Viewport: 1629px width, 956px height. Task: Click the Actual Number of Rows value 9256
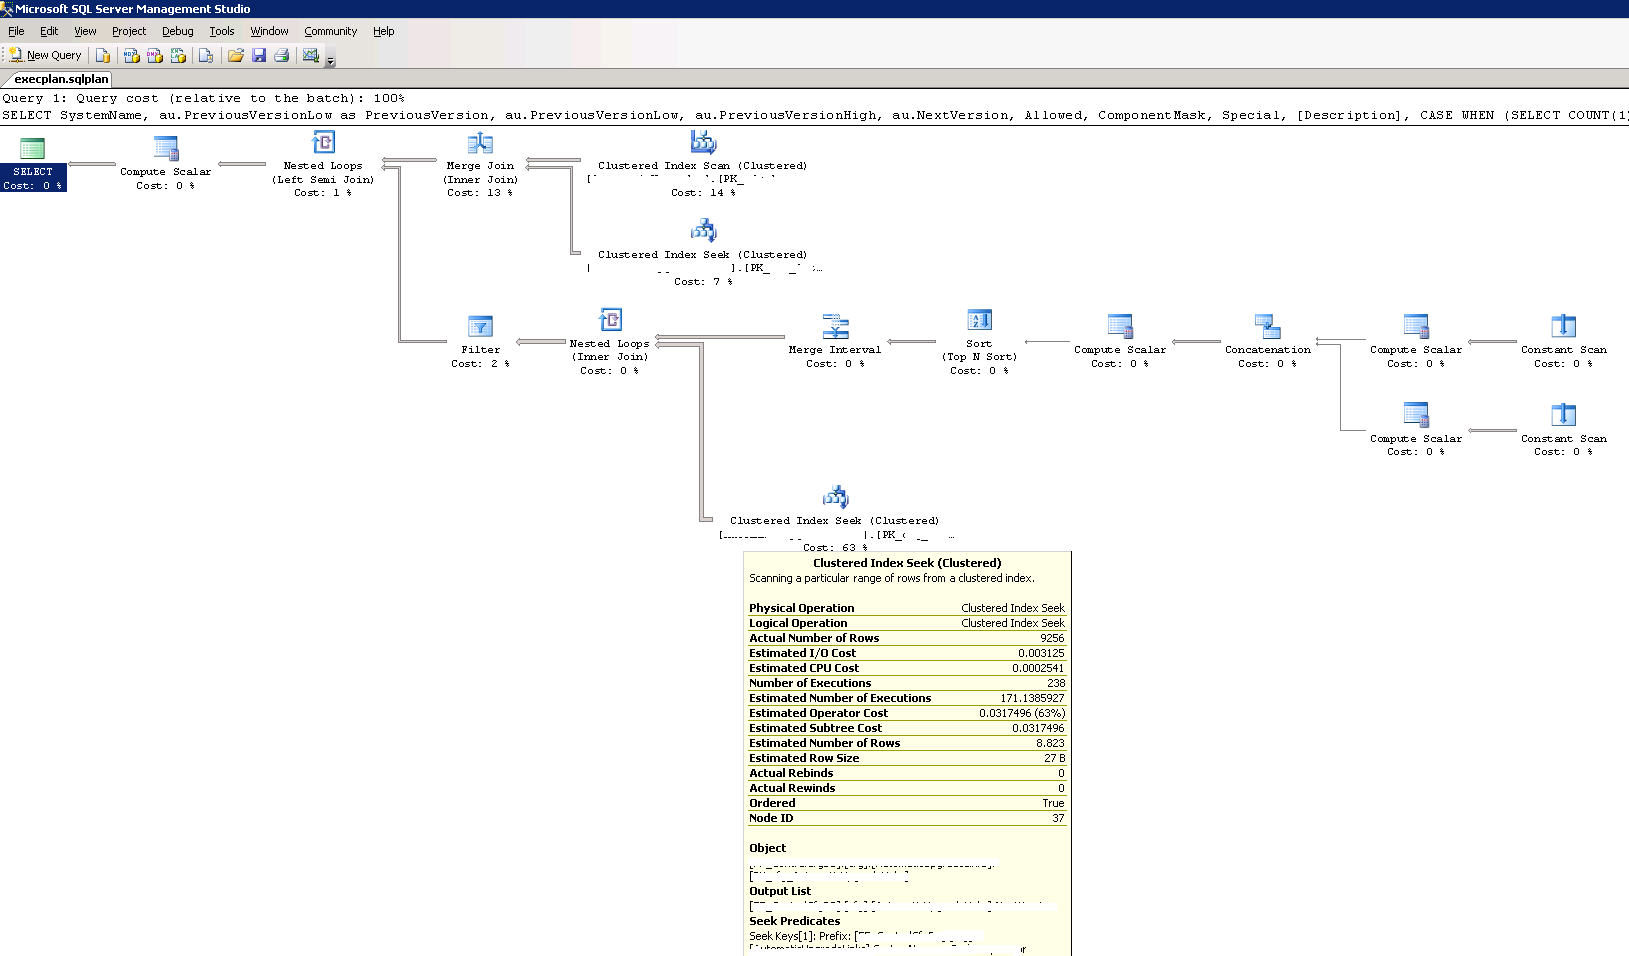[x=1052, y=638]
